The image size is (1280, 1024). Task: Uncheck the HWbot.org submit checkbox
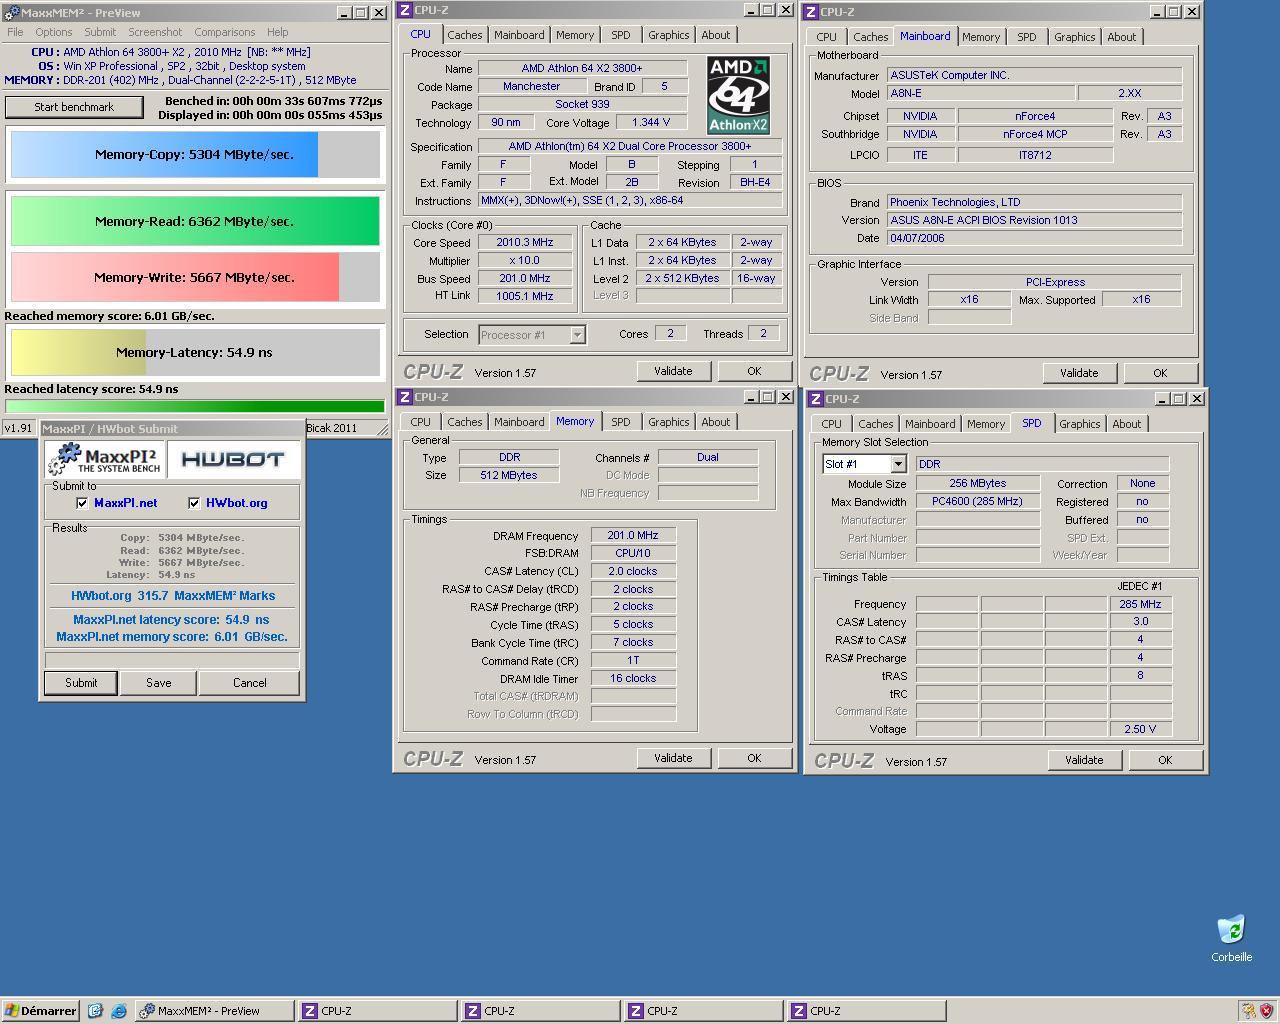[x=194, y=503]
